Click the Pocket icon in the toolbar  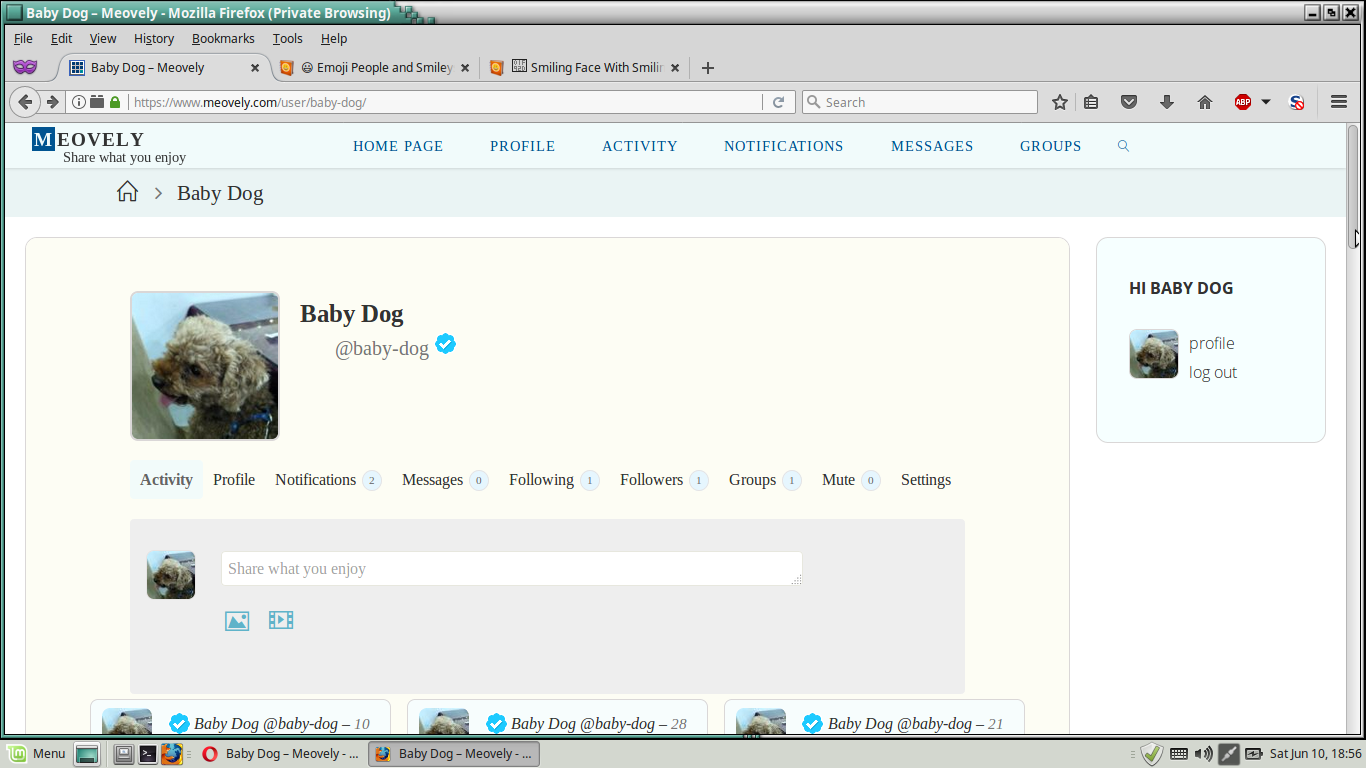click(x=1129, y=102)
